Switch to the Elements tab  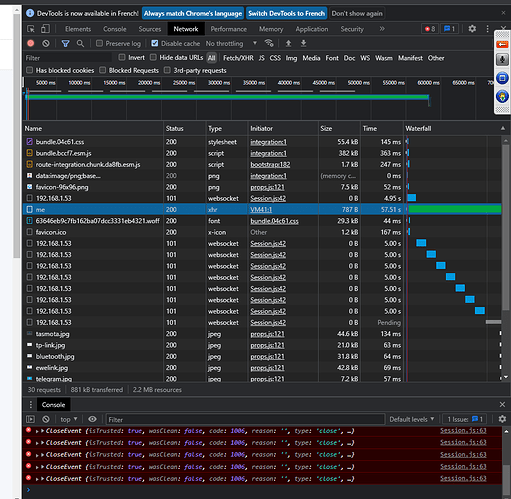coord(78,29)
